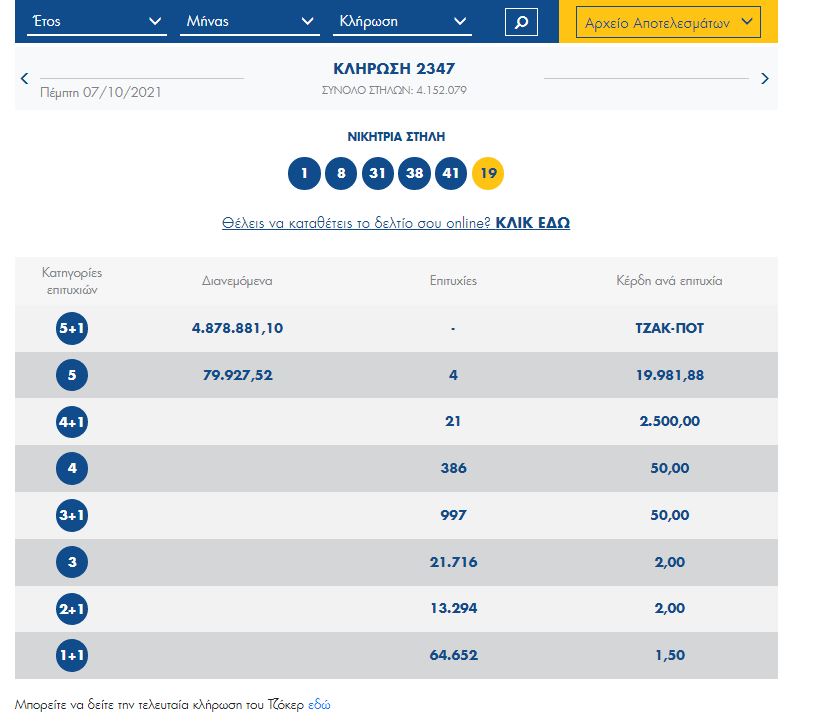
Task: Click the ΚΛΗΡΩΣΗ 2347 draw title
Action: pyautogui.click(x=394, y=69)
